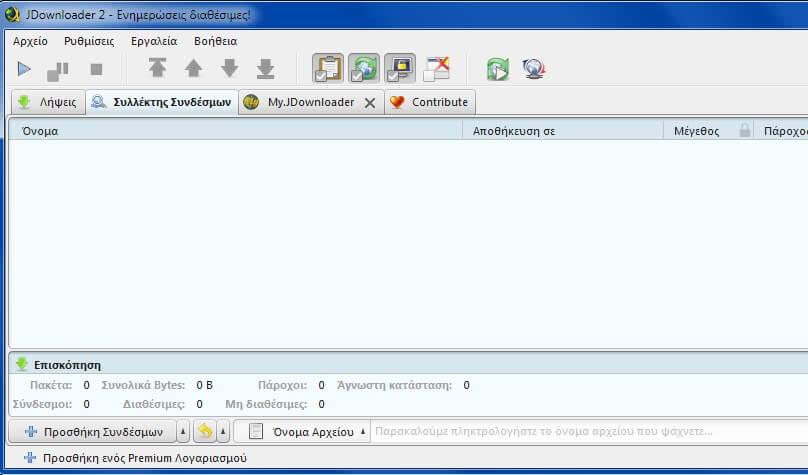Sort by the Όνομα column header
Viewport: 808px width, 475px height.
(x=235, y=131)
